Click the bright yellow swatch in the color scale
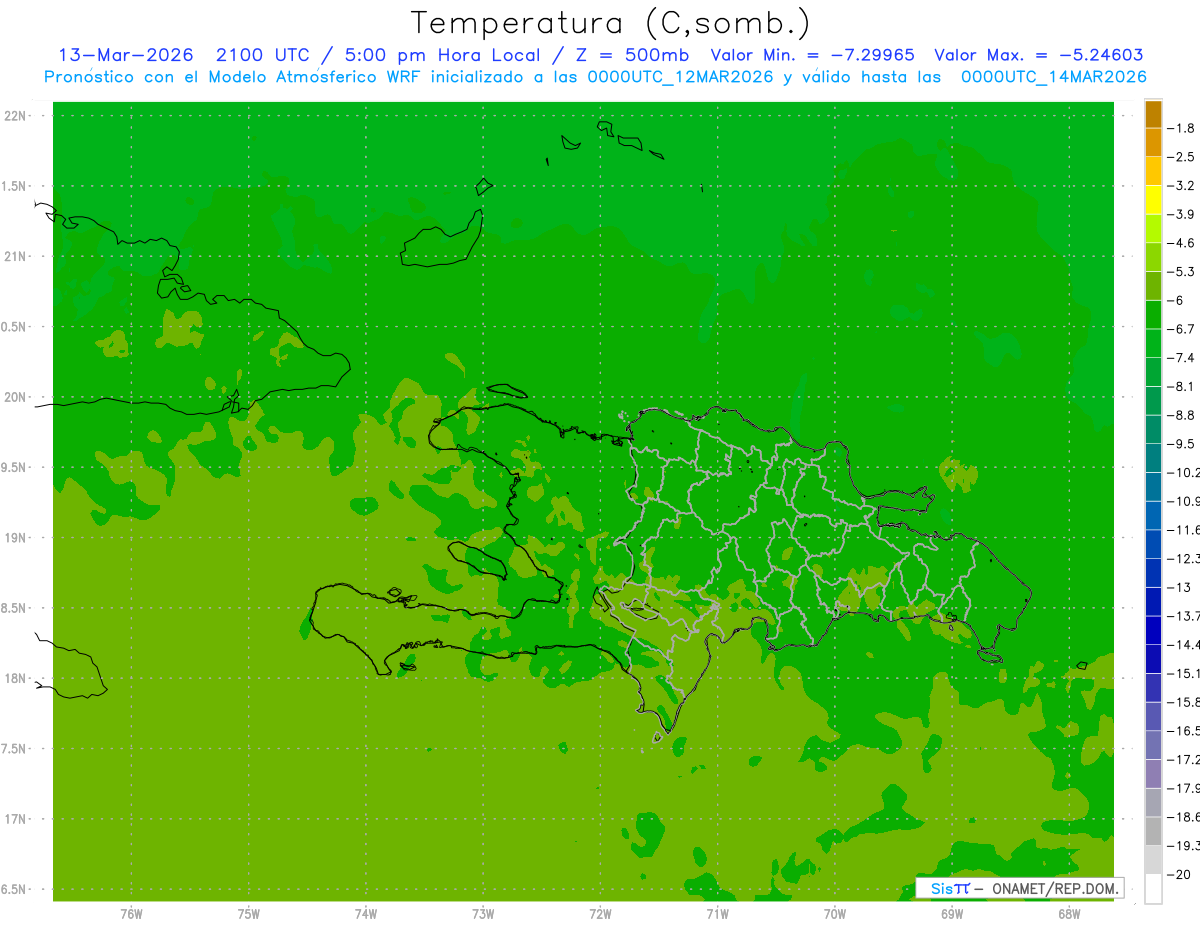The width and height of the screenshot is (1200, 927). [x=1153, y=200]
